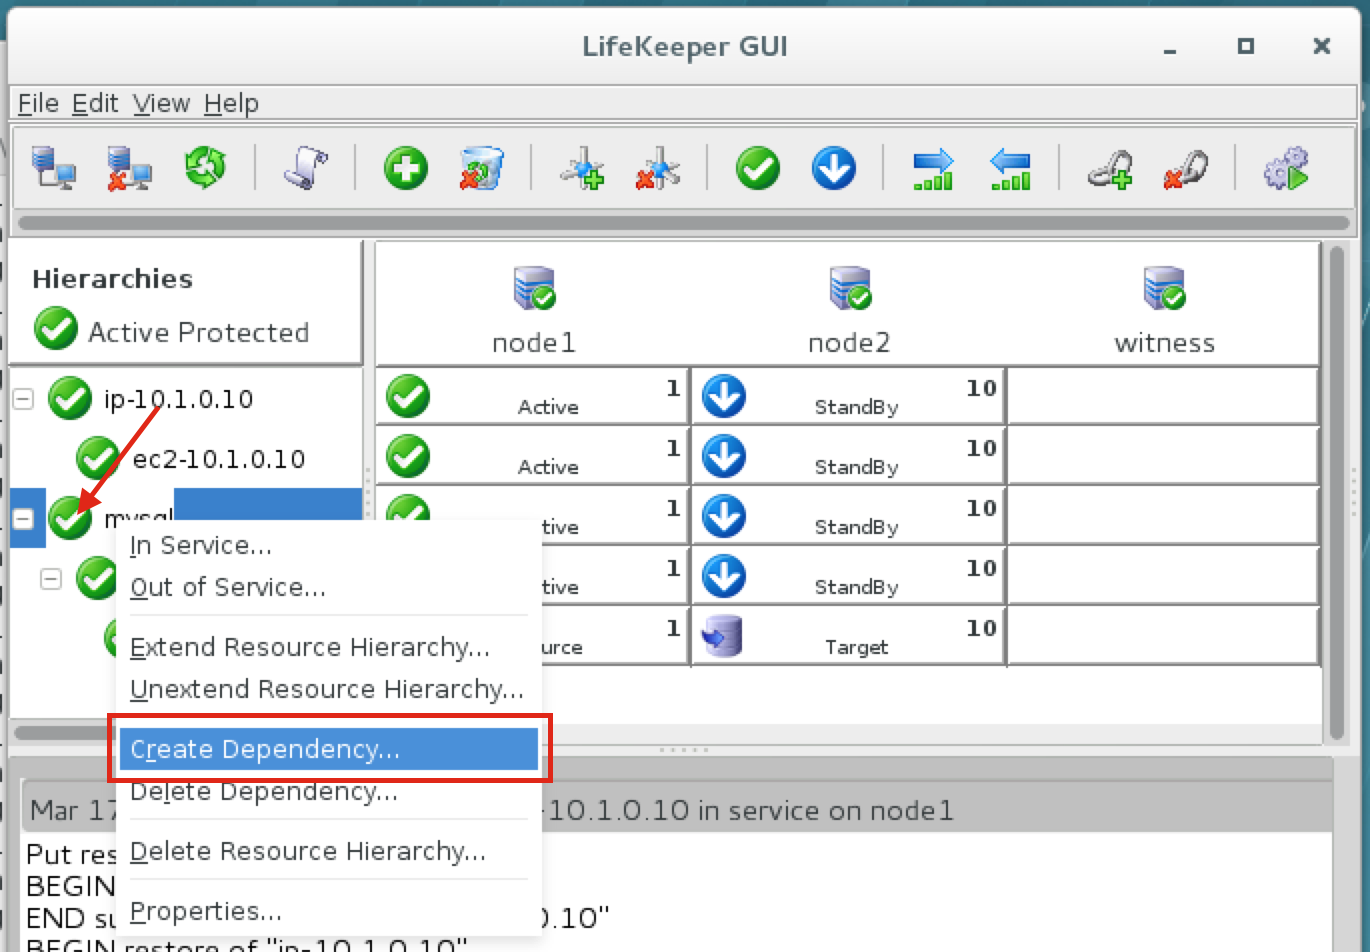1370x952 pixels.
Task: Collapse the mysql hierarchy
Action: pyautogui.click(x=23, y=518)
